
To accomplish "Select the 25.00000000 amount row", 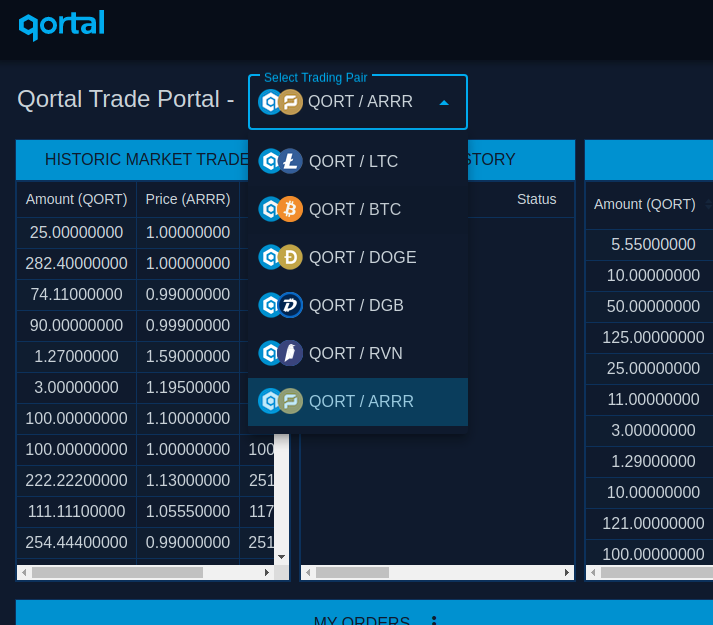I will click(76, 232).
